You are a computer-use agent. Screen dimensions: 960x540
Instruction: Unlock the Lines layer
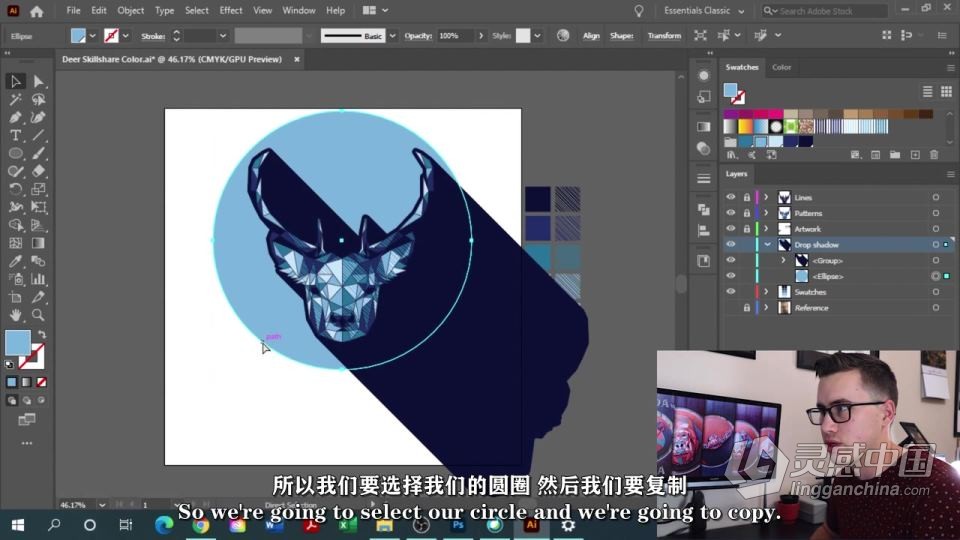pos(746,197)
